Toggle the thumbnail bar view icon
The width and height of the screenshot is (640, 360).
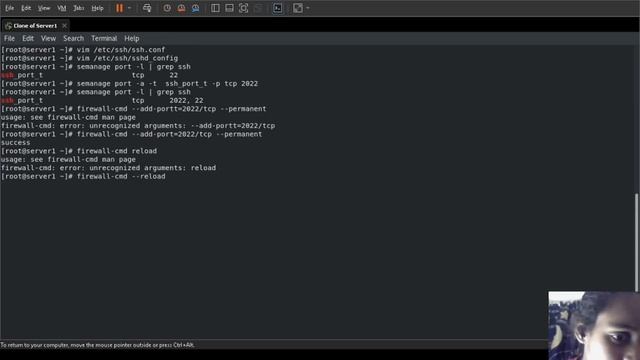(x=229, y=8)
